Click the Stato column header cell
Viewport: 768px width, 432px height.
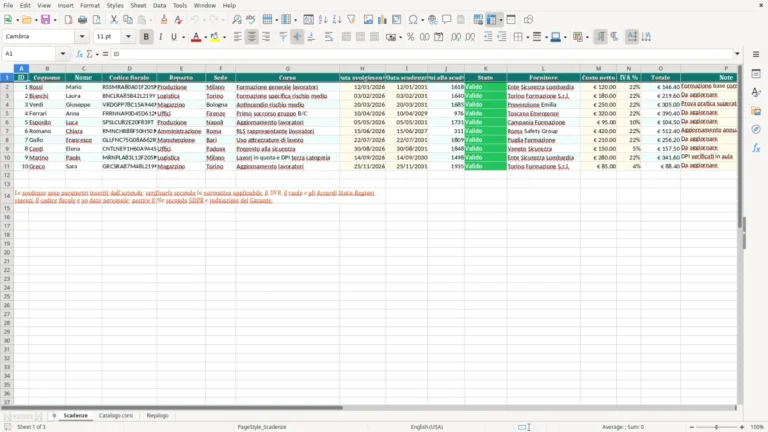click(x=485, y=77)
